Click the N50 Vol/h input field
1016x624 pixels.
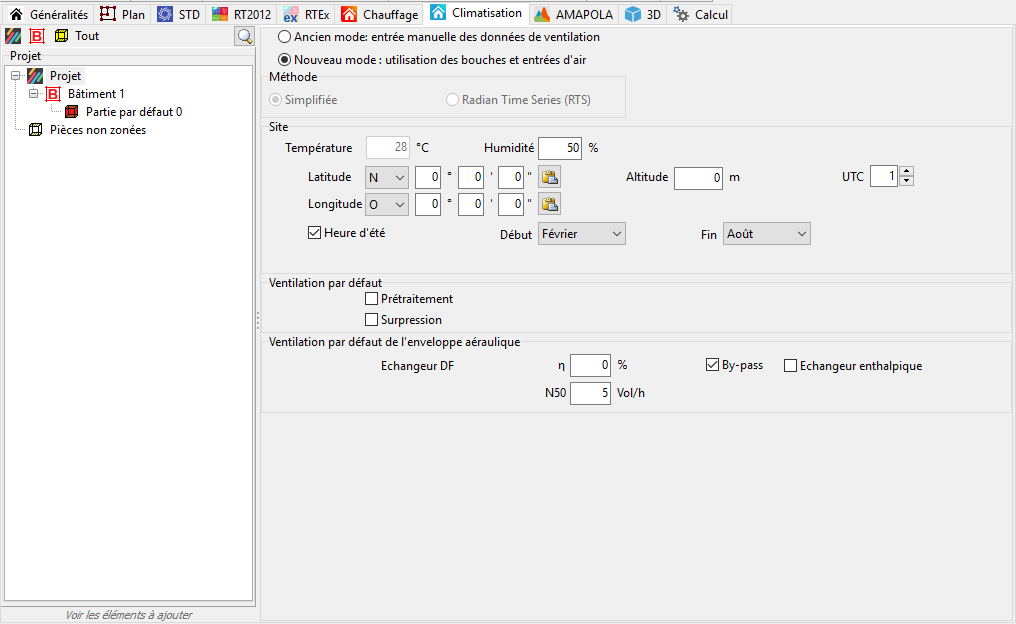click(590, 393)
